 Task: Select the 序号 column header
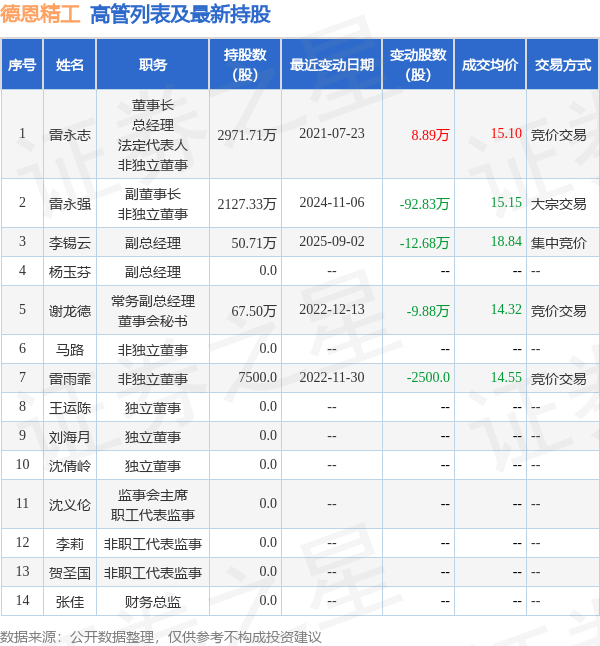22,65
